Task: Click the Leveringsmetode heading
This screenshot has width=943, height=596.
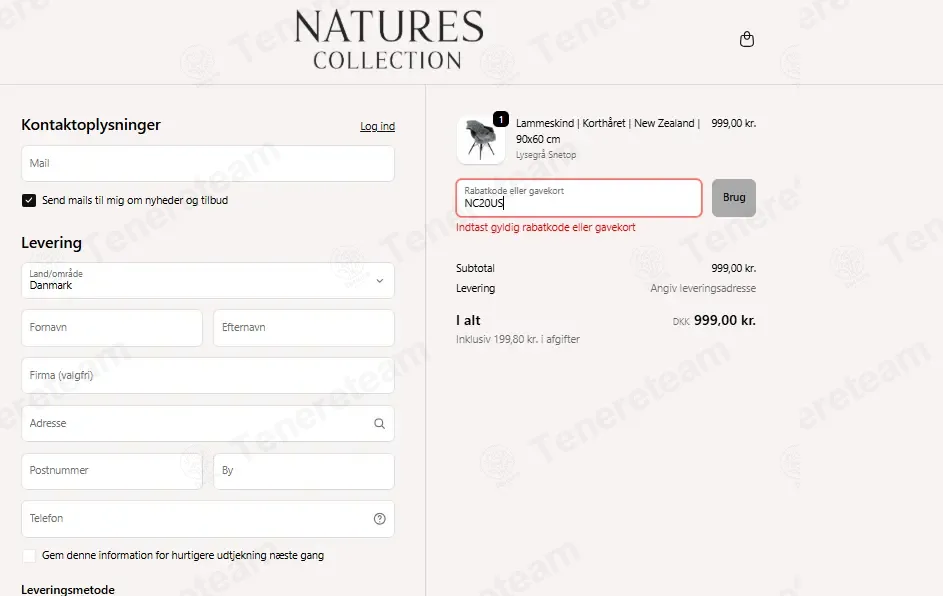Action: click(68, 589)
